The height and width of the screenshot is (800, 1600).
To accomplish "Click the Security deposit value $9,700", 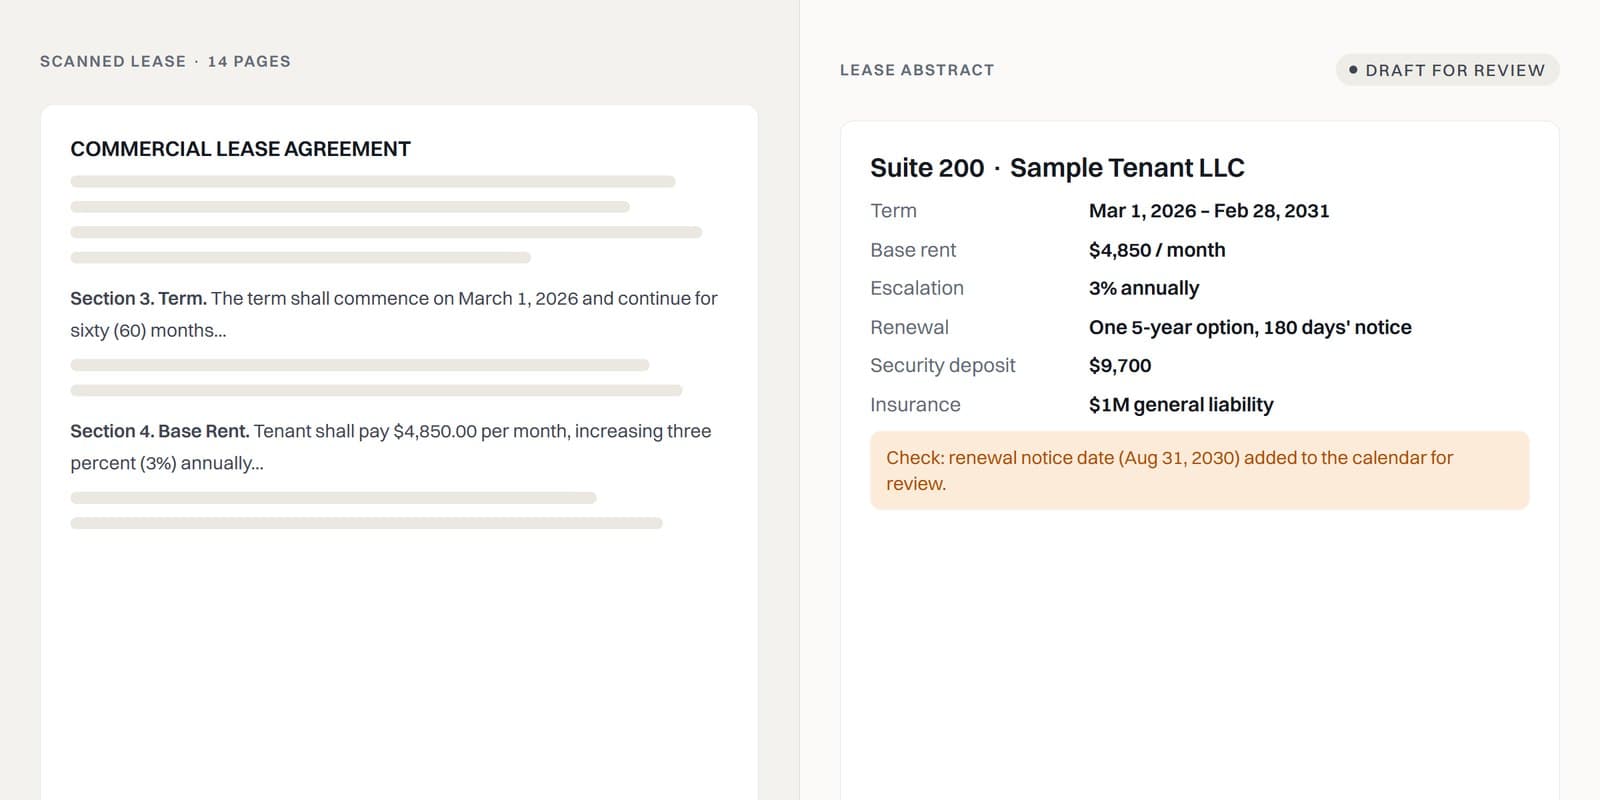I will 1120,366.
